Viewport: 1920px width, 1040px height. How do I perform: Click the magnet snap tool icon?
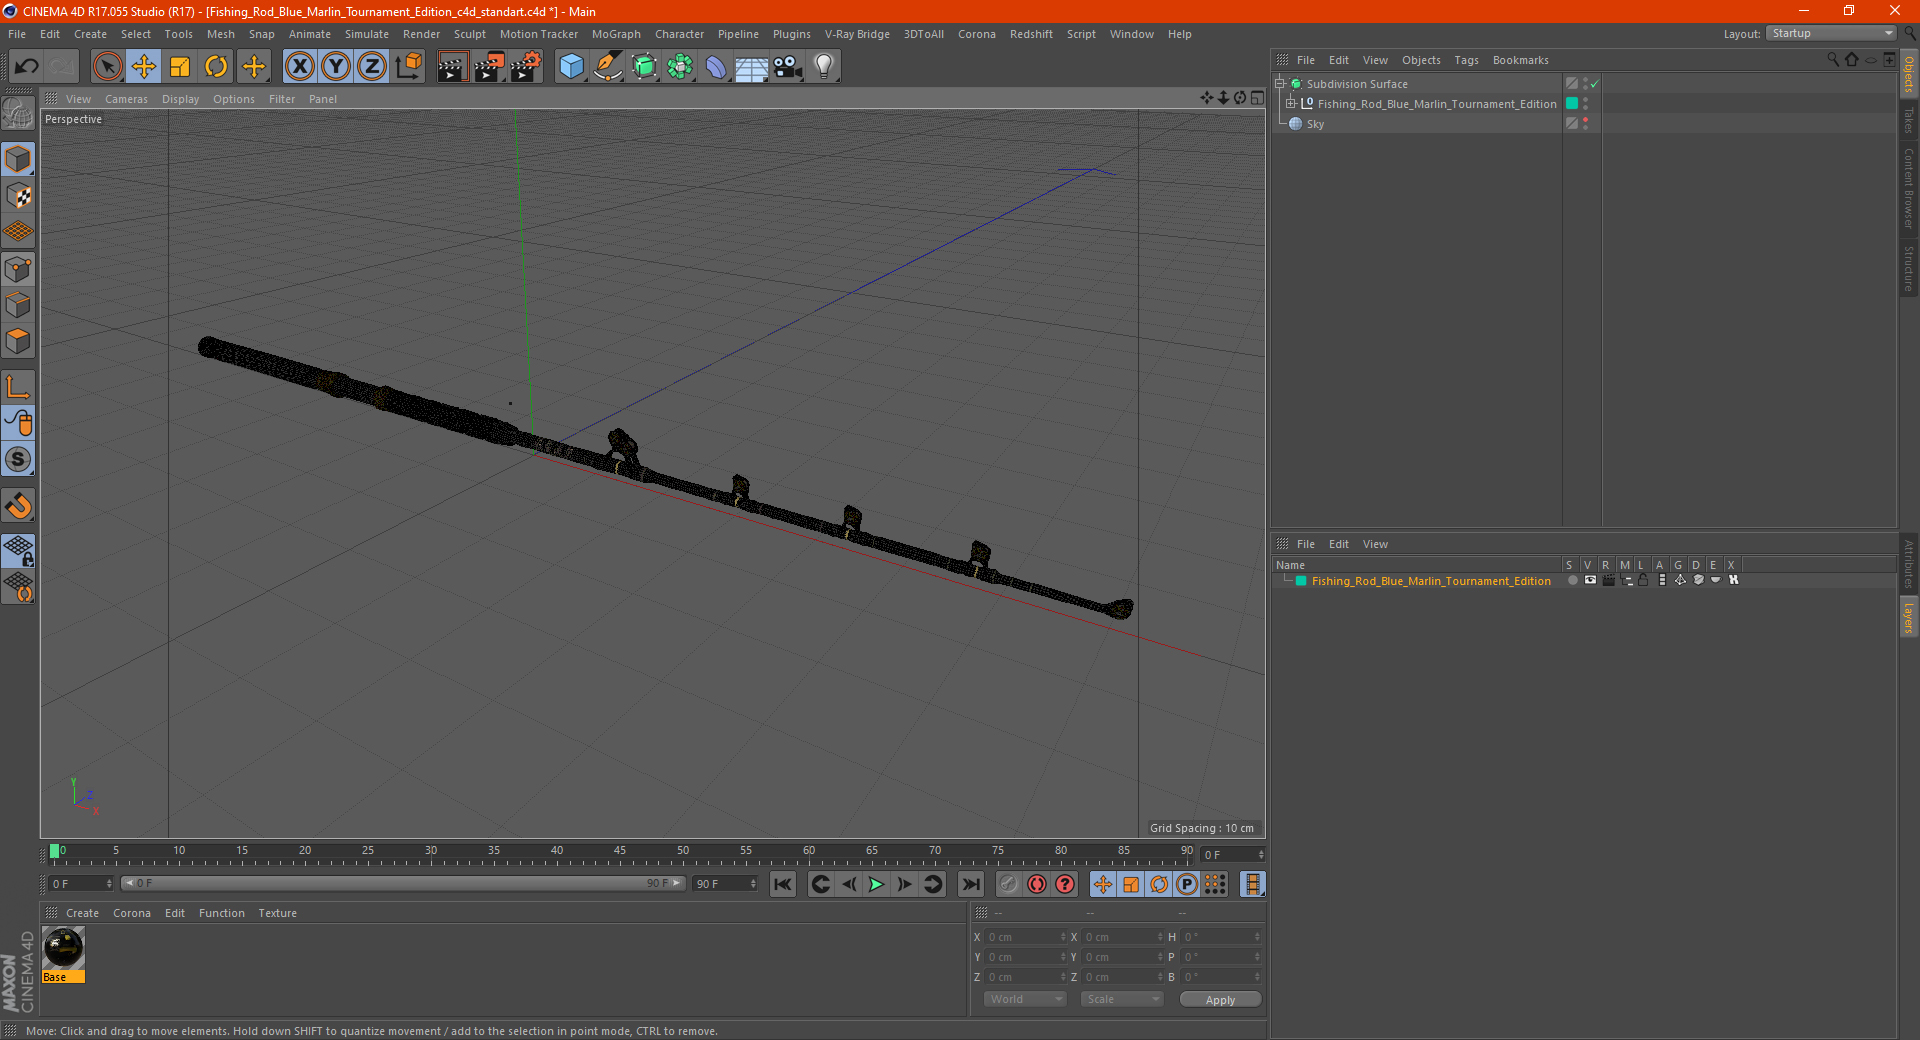tap(18, 506)
